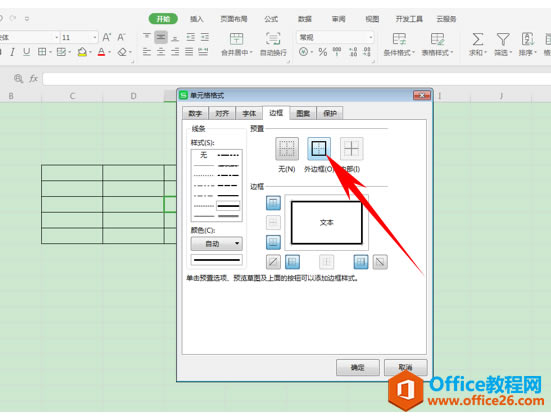Align text right
This screenshot has width=551, height=418.
click(x=175, y=52)
